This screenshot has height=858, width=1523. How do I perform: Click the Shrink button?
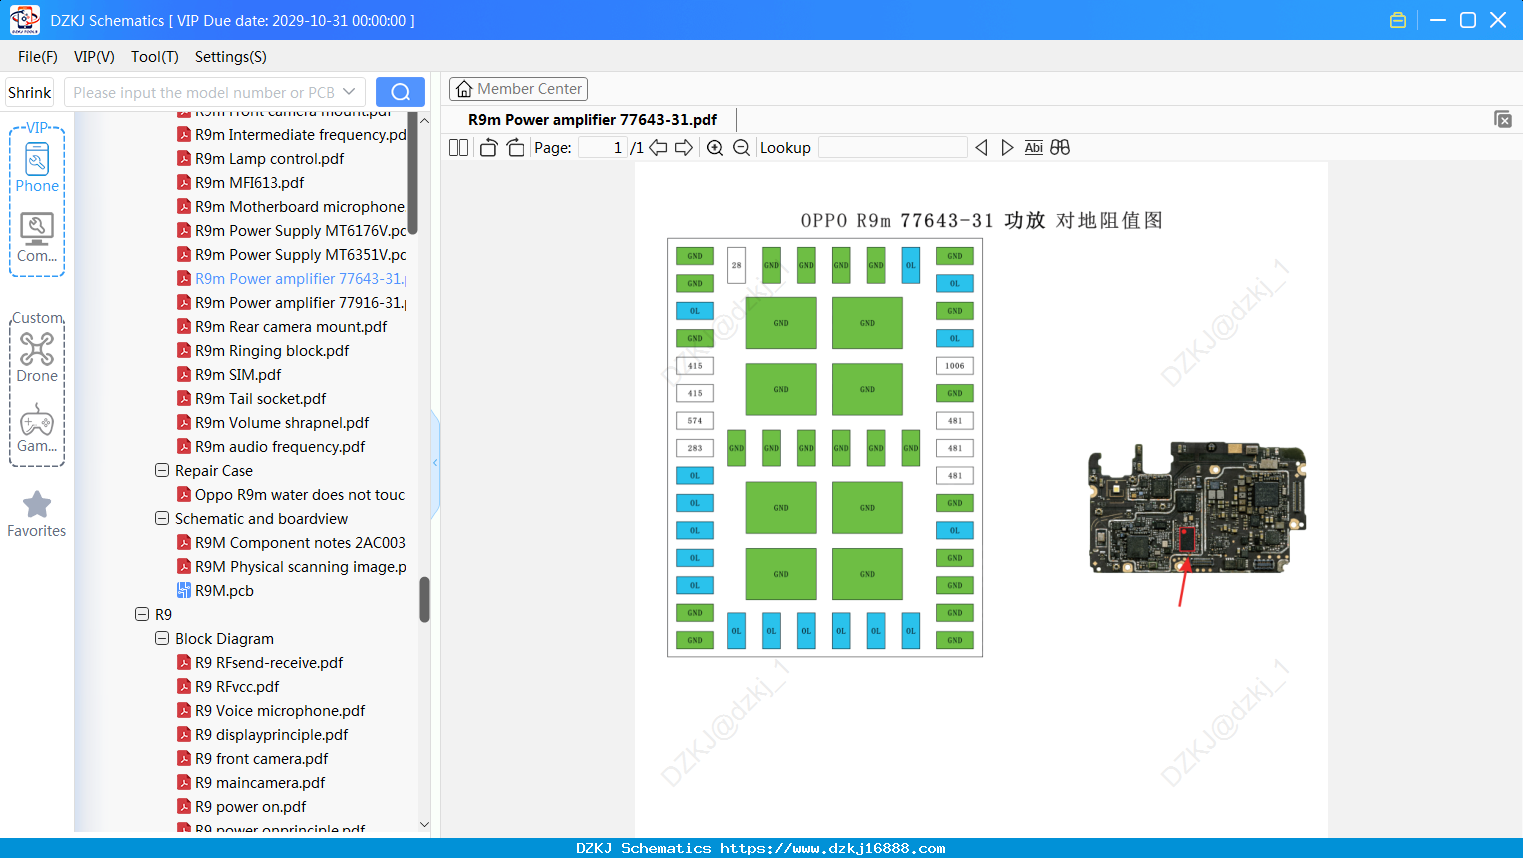click(30, 92)
